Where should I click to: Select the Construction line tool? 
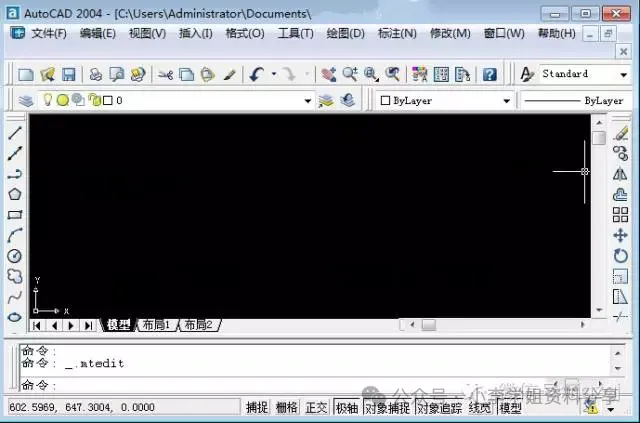tap(15, 153)
